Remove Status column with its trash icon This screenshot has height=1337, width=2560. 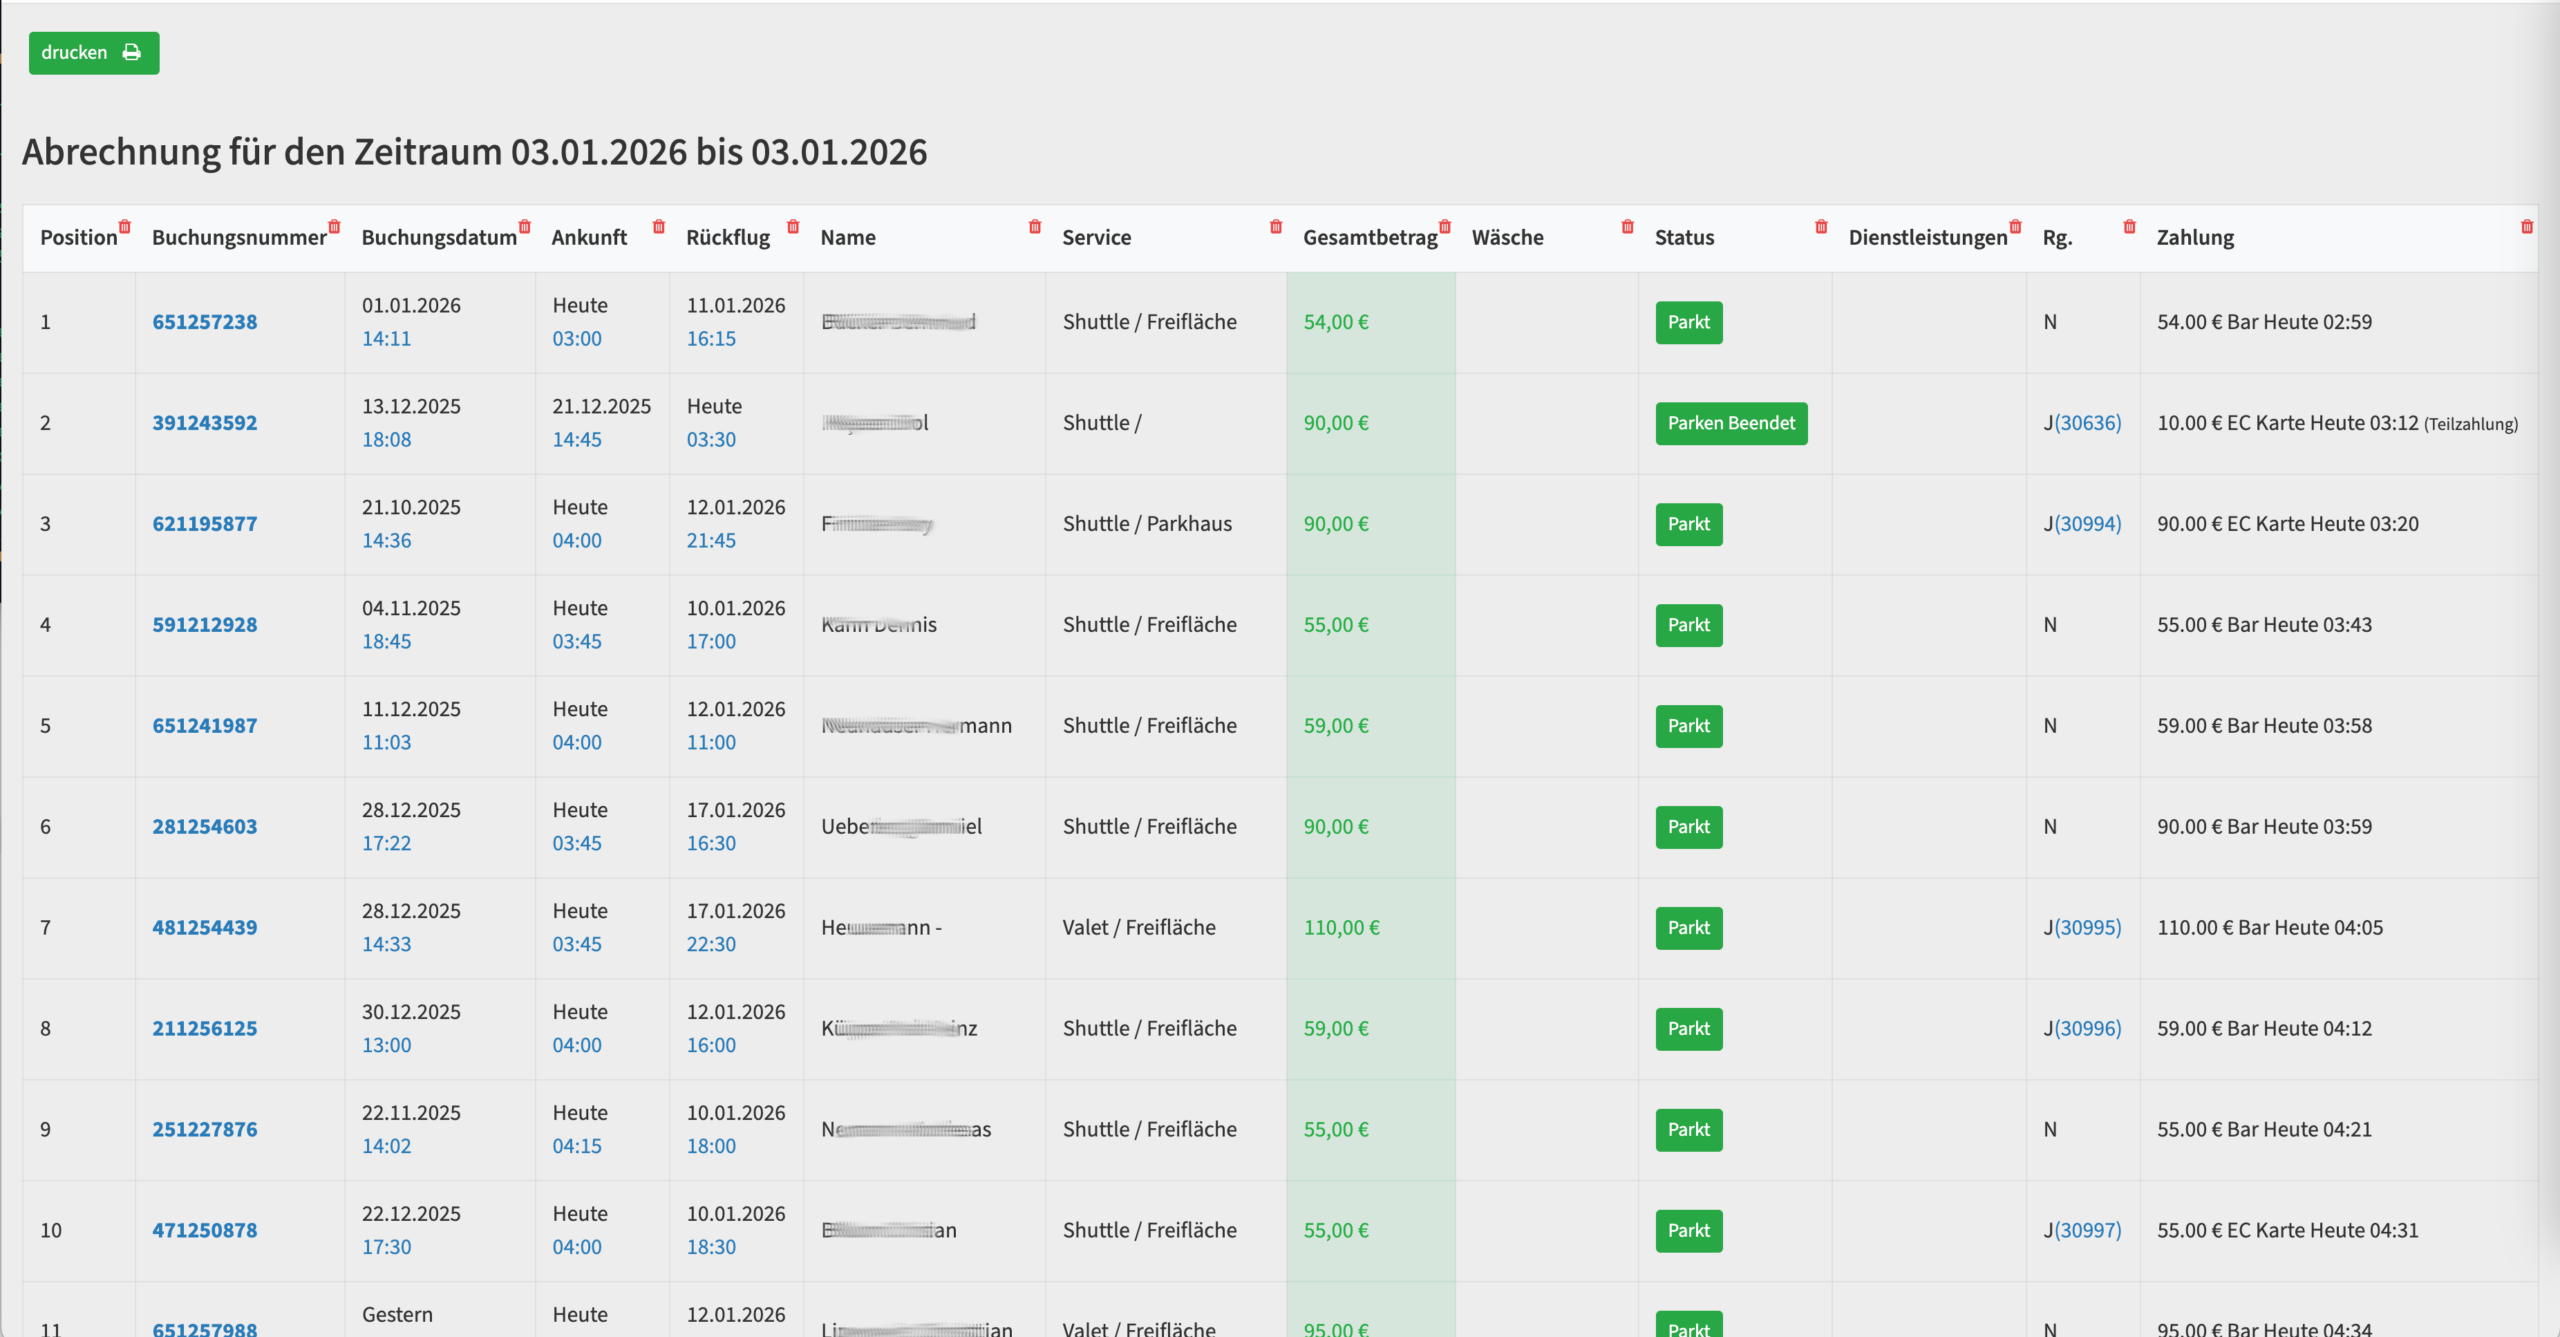(1821, 227)
